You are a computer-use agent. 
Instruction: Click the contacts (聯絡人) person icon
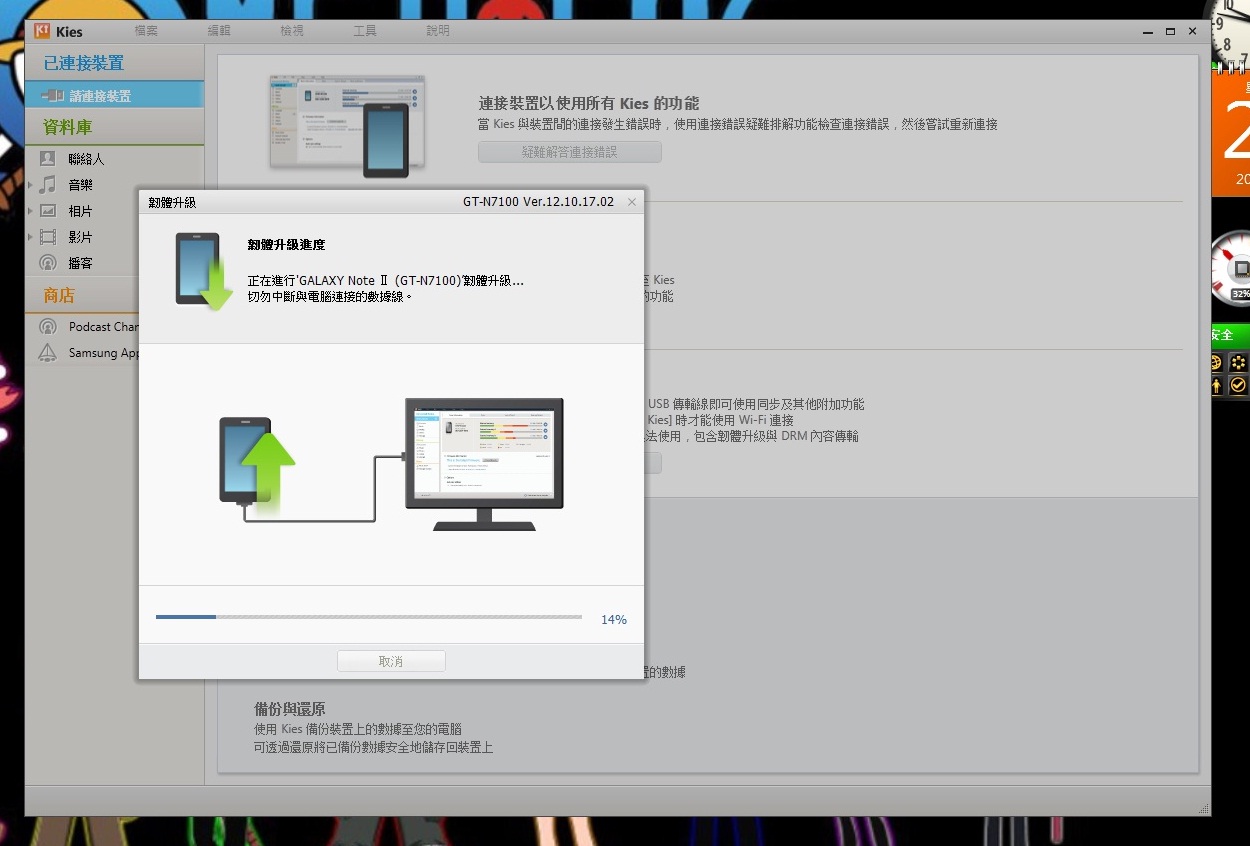[47, 159]
